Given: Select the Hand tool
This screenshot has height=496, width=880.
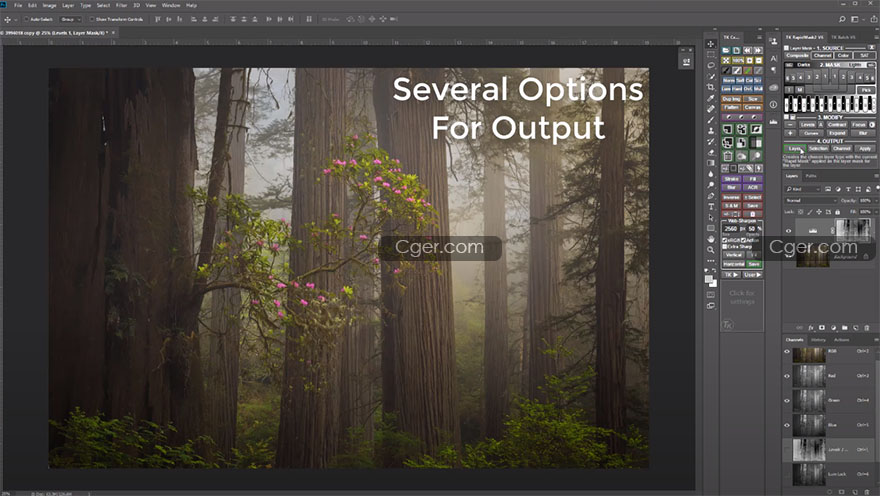Looking at the screenshot, I should (711, 239).
